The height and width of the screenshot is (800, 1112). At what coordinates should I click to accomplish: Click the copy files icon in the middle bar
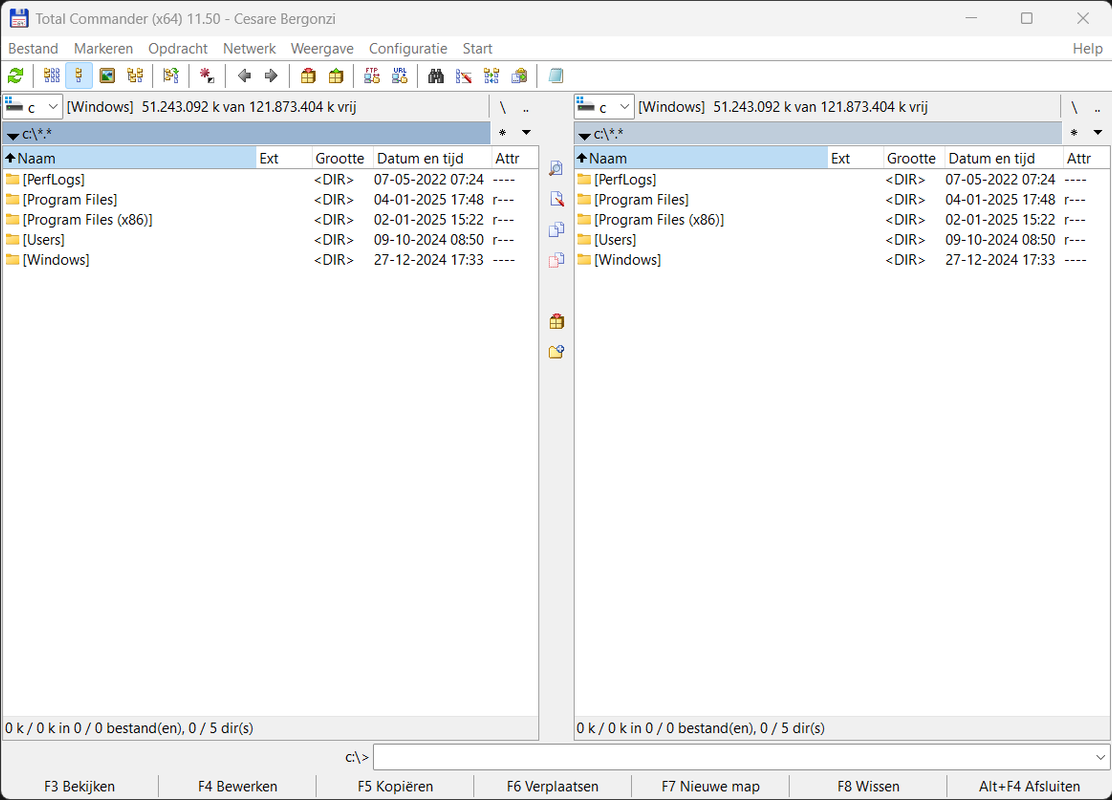tap(557, 229)
